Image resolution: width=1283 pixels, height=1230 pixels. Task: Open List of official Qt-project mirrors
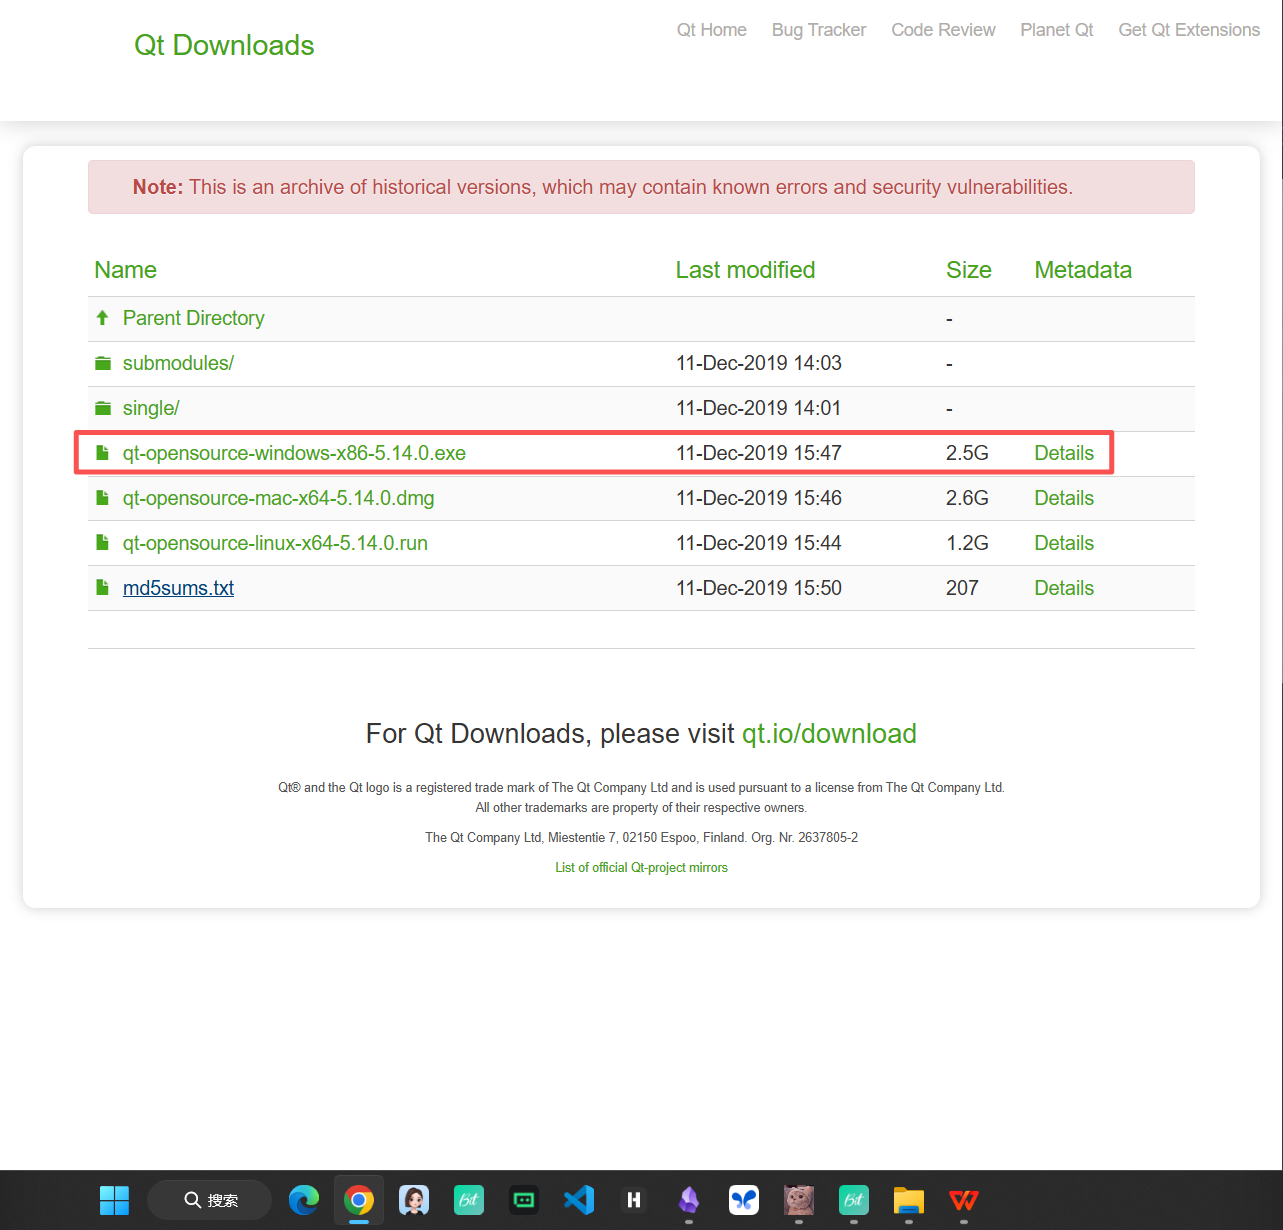point(641,868)
